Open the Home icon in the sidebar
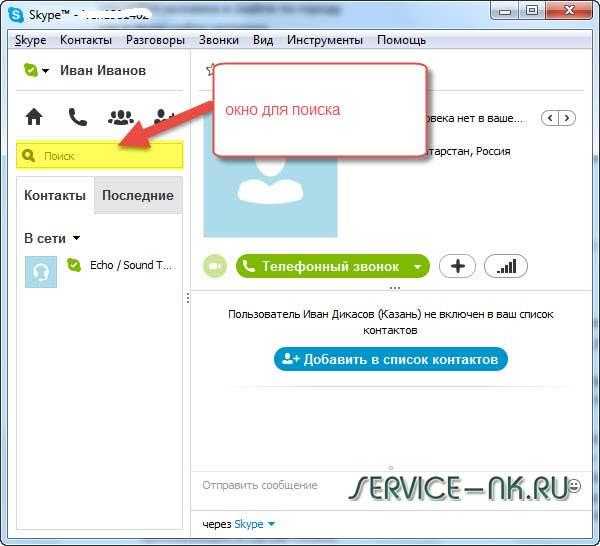This screenshot has height=546, width=600. click(x=34, y=117)
